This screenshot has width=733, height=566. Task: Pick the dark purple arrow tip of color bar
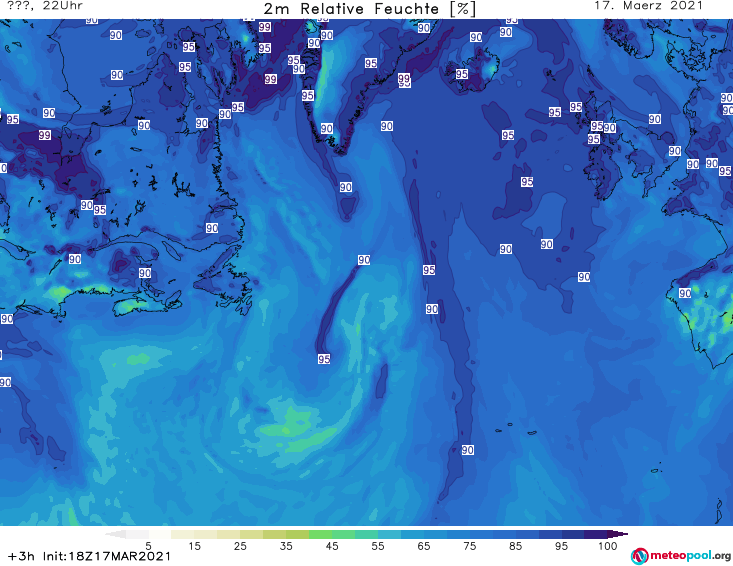coord(618,534)
